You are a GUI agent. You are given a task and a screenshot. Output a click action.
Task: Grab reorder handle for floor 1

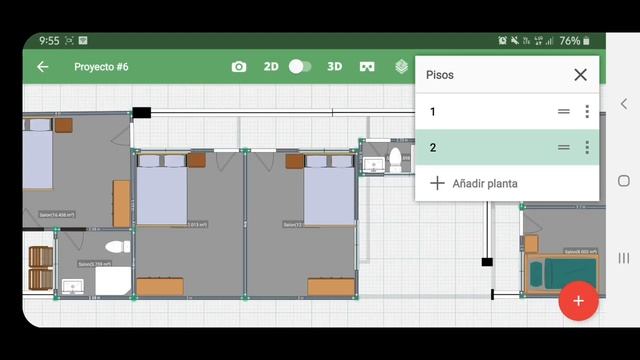[564, 111]
